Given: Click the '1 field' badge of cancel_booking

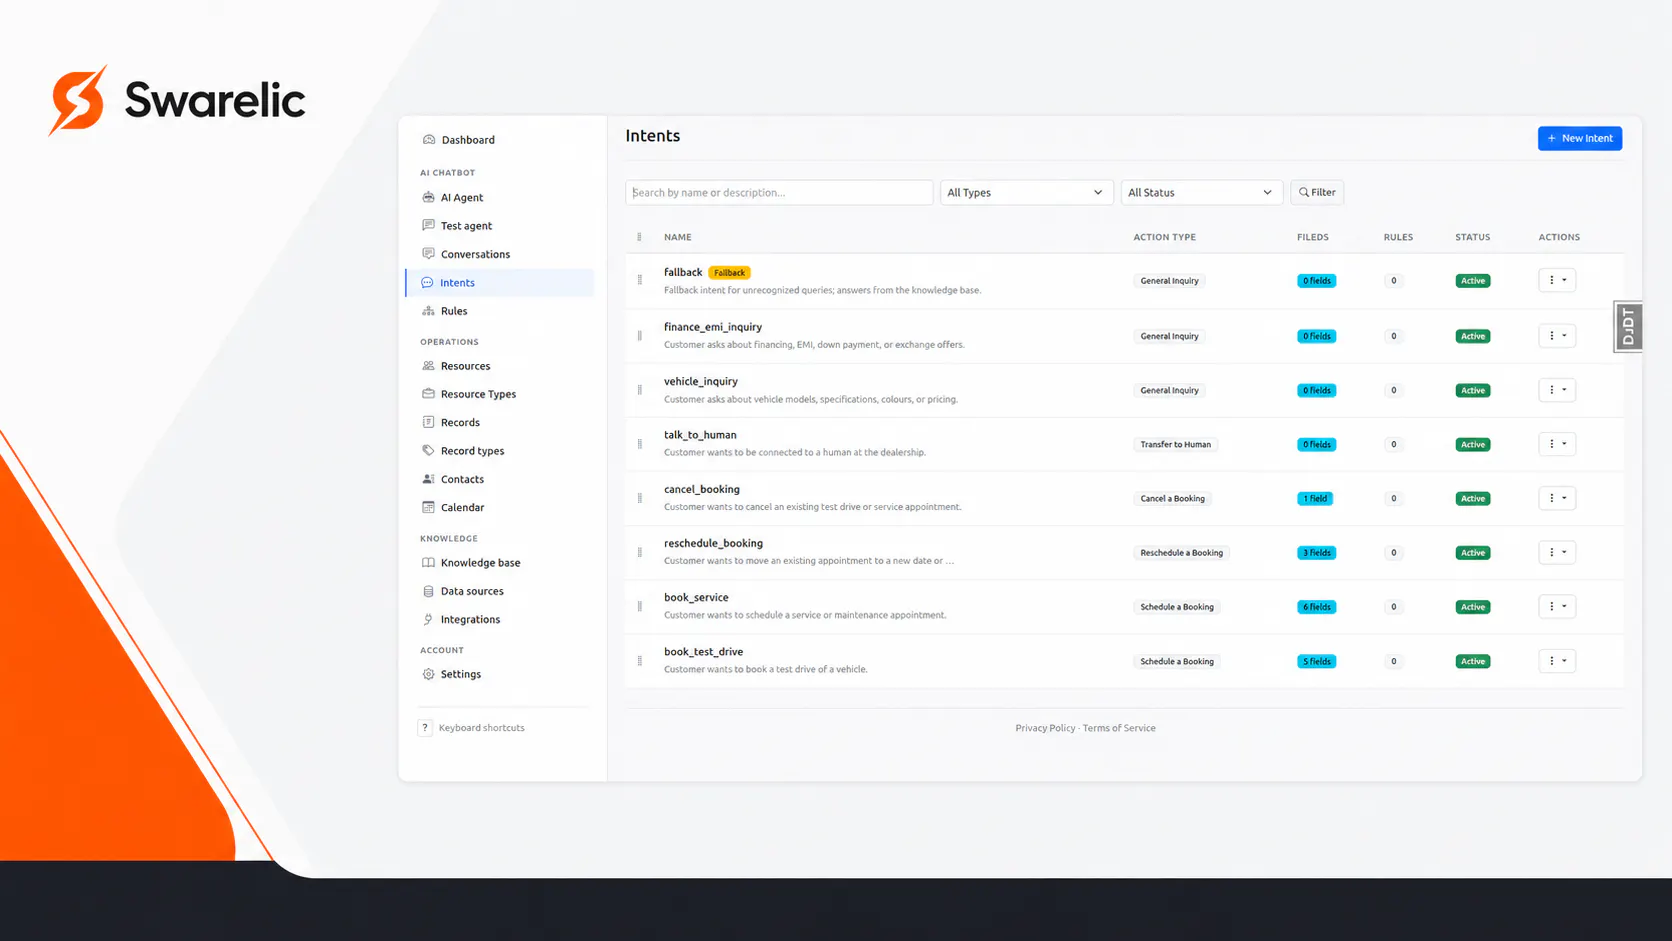Looking at the screenshot, I should pyautogui.click(x=1315, y=499).
